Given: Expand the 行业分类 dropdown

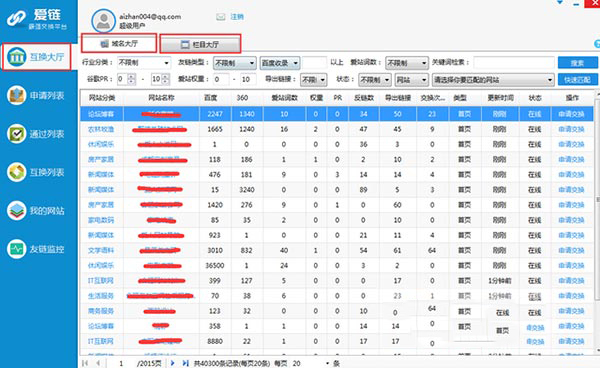Looking at the screenshot, I should pos(143,63).
